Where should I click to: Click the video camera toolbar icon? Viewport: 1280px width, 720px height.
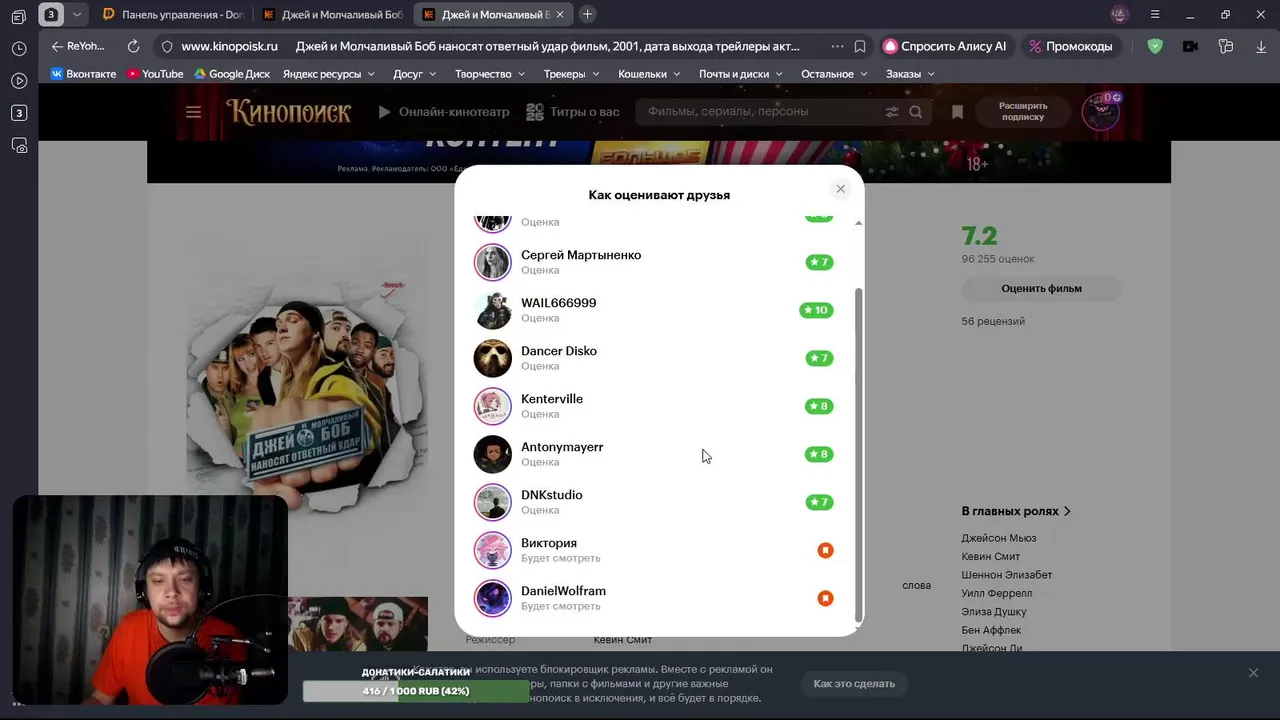pyautogui.click(x=1190, y=46)
